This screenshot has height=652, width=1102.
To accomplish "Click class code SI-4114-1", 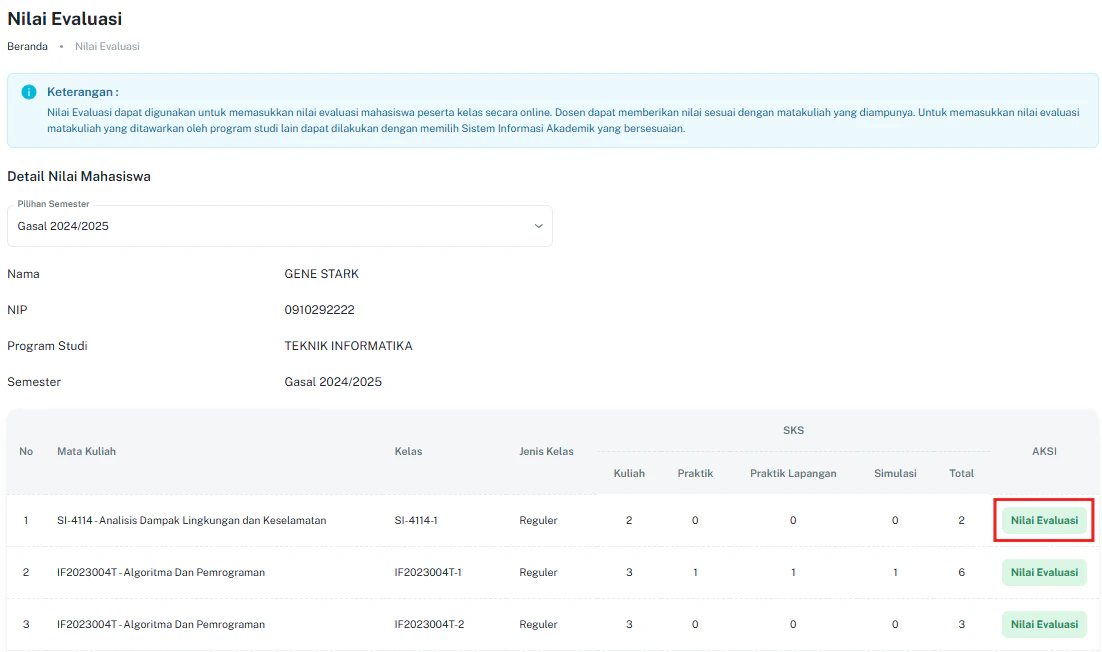I will [416, 521].
